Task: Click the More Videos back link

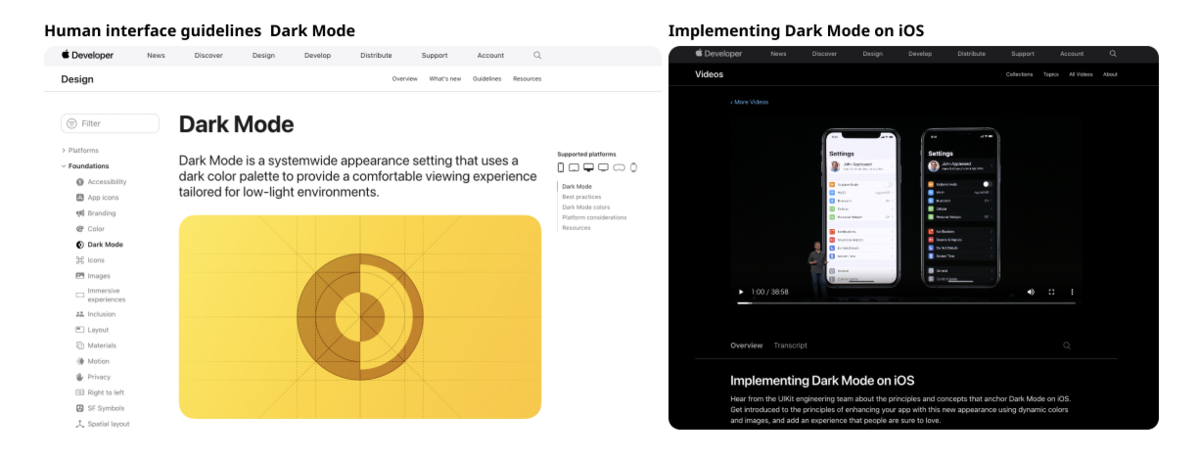Action: click(x=749, y=102)
